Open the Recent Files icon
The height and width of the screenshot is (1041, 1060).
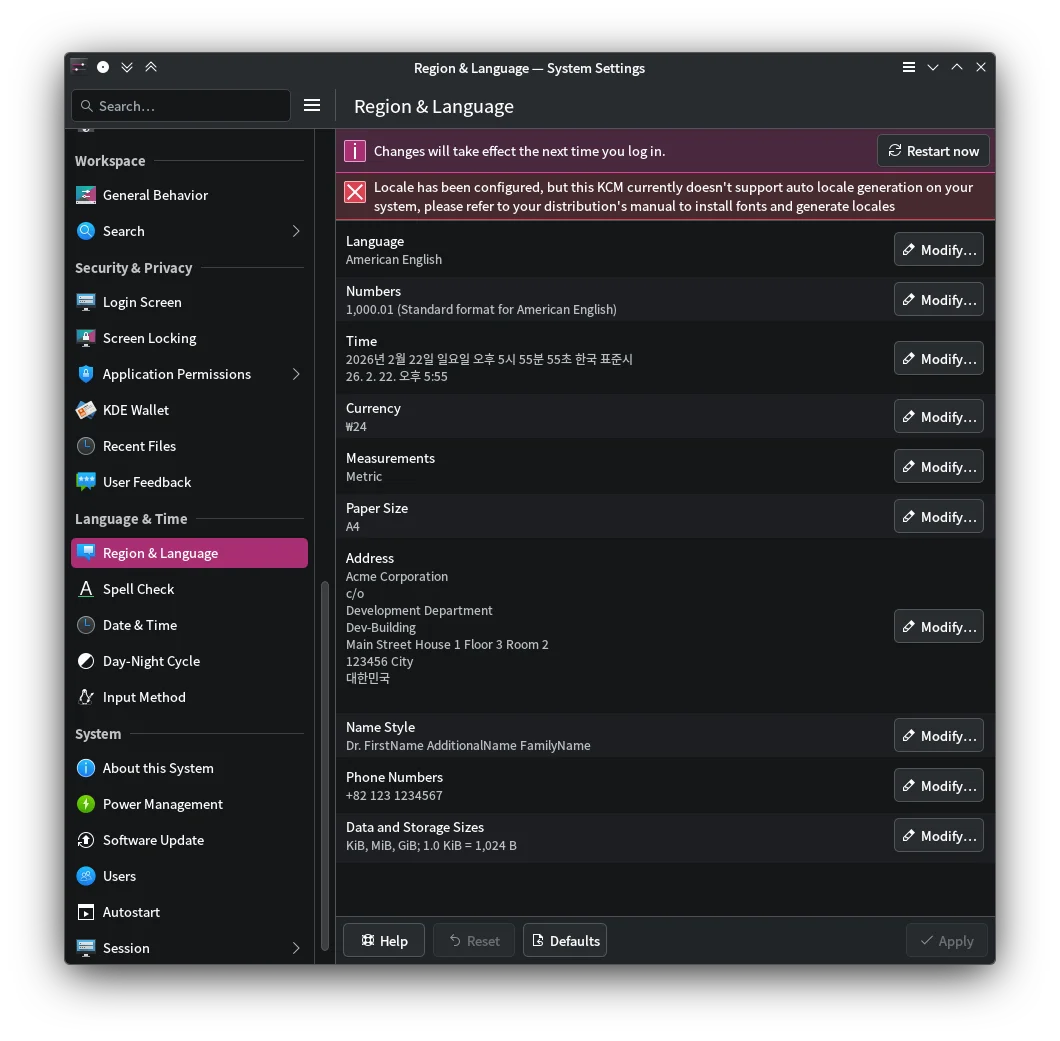coord(86,446)
